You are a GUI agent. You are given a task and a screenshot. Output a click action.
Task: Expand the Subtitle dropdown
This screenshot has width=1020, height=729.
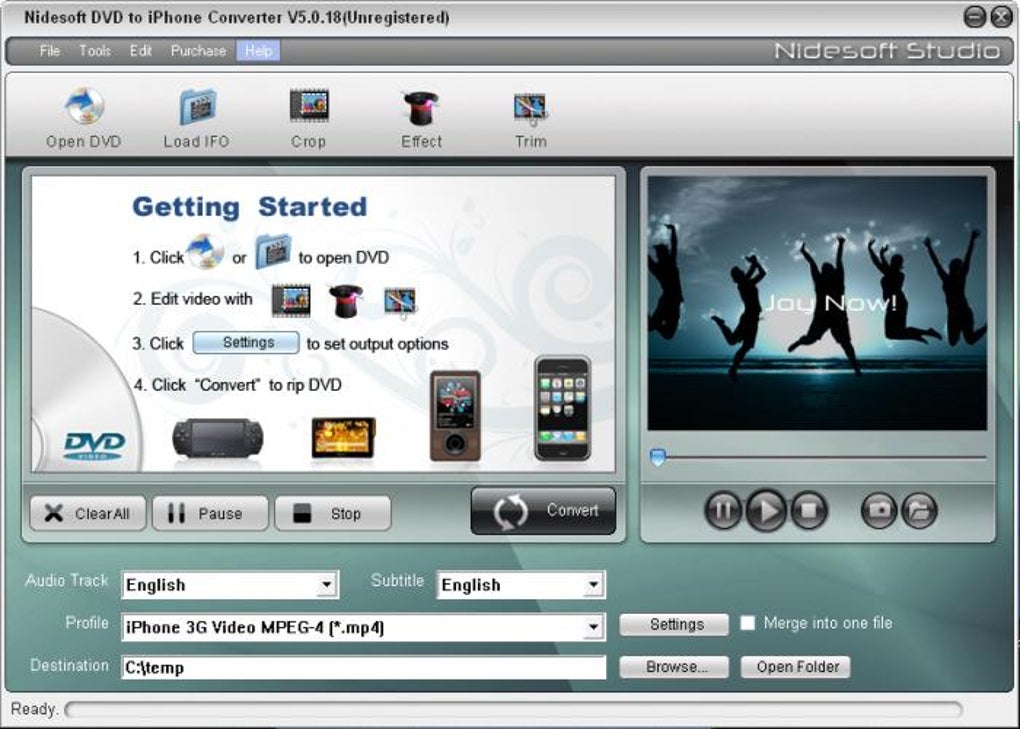point(593,585)
